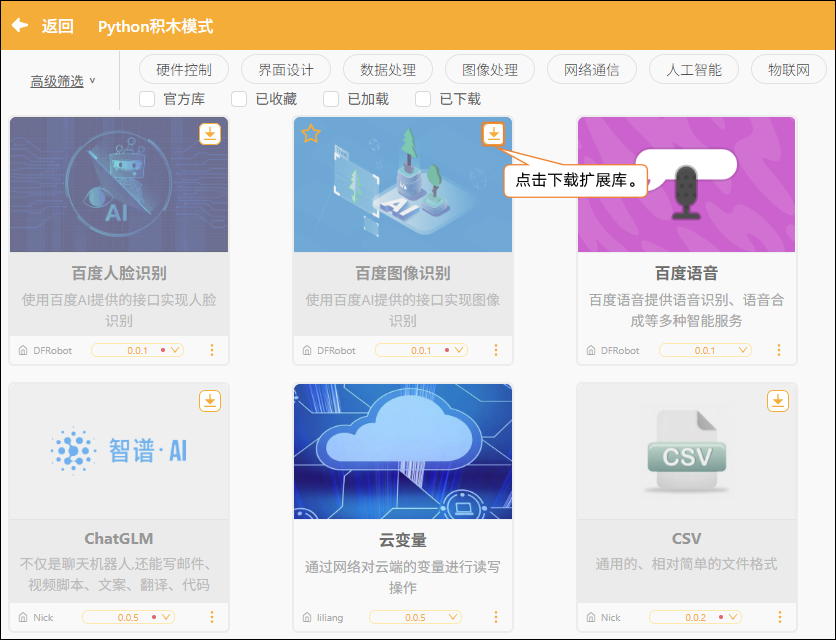This screenshot has height=640, width=836.
Task: Click the 百度图像识别 download icon
Action: coord(494,134)
